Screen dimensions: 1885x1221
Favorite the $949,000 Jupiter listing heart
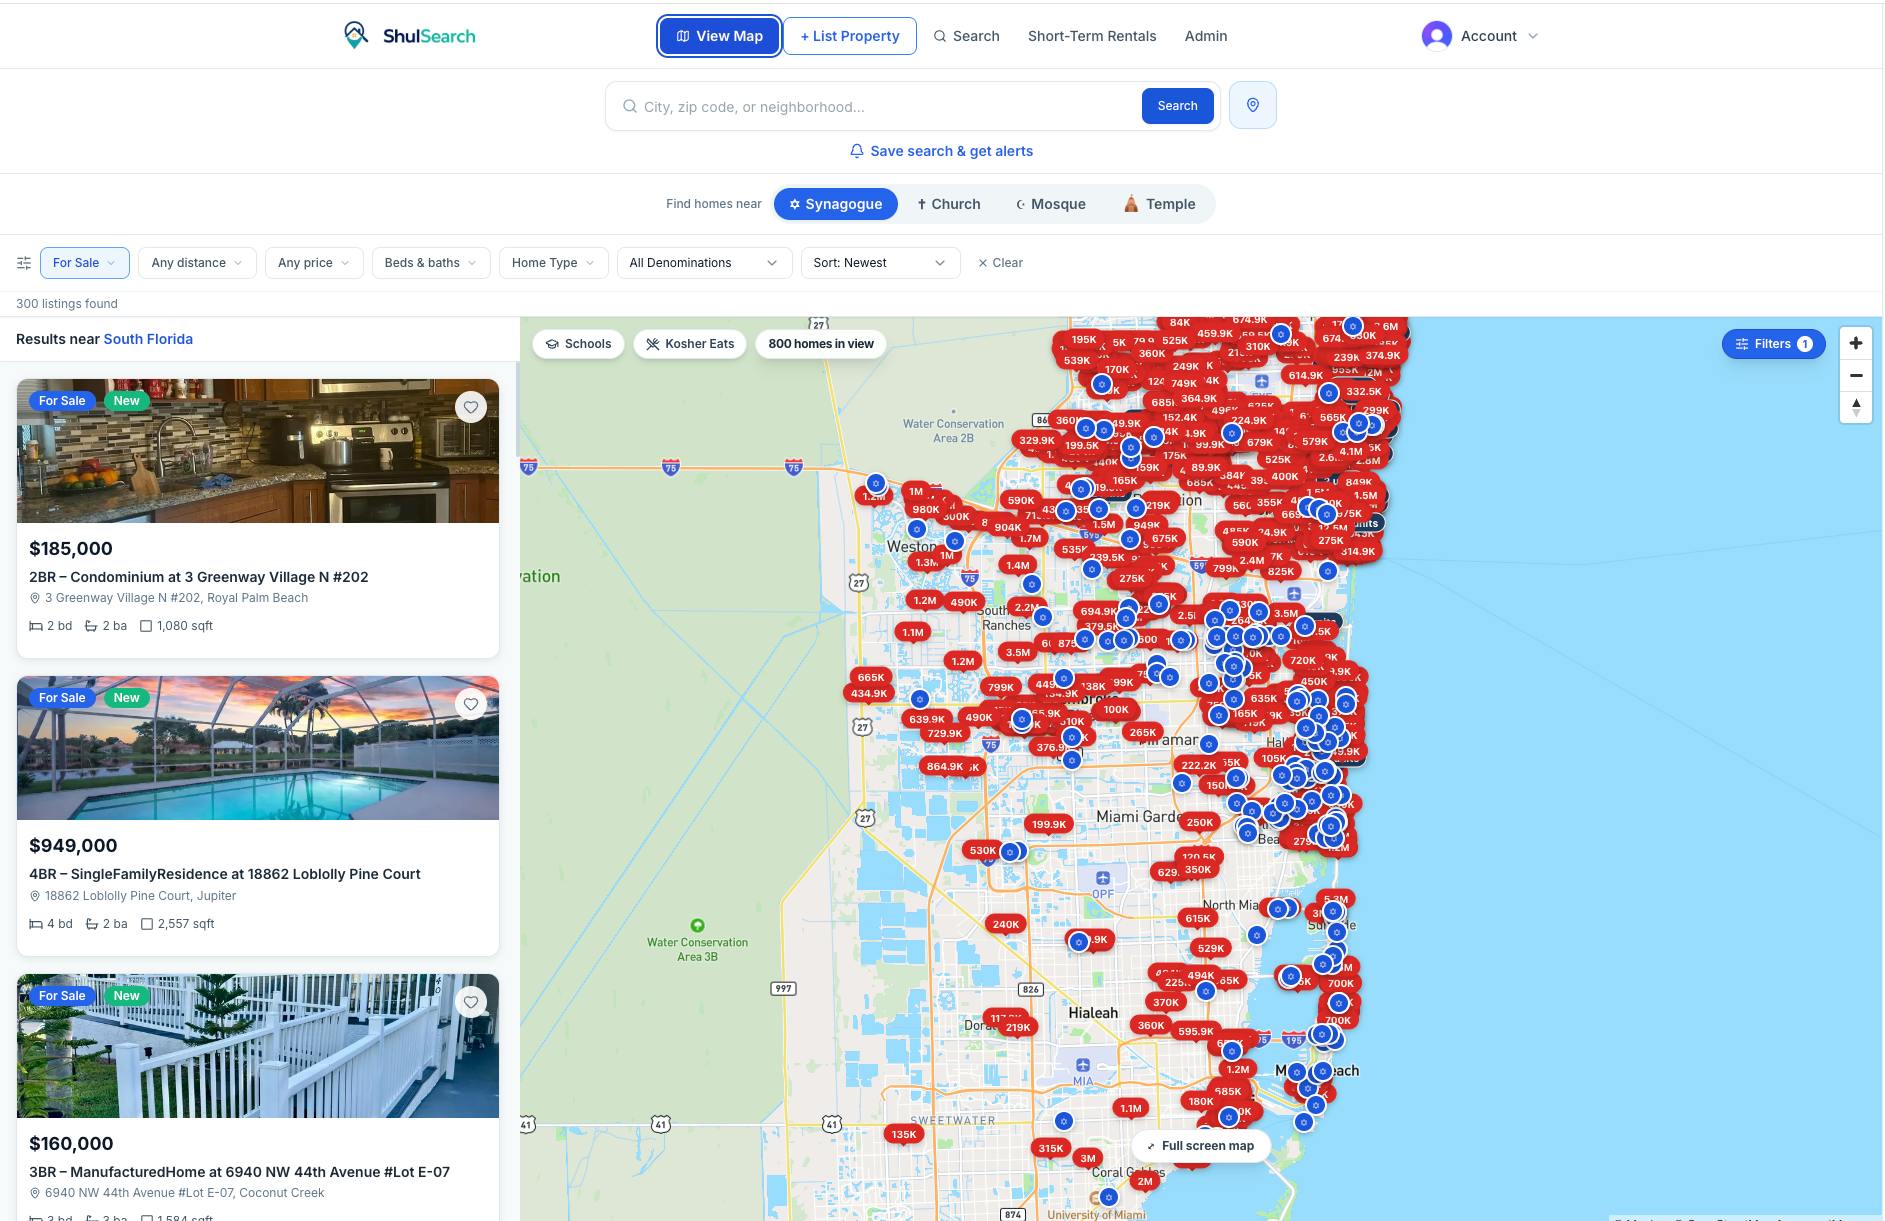coord(471,704)
